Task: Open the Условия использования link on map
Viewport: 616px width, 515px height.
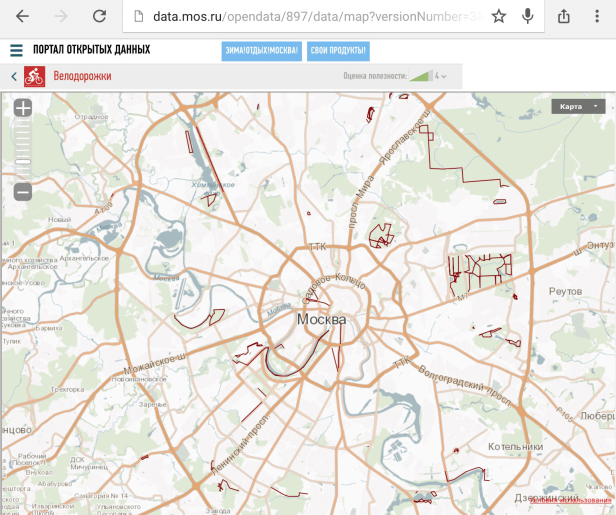Action: pyautogui.click(x=572, y=500)
